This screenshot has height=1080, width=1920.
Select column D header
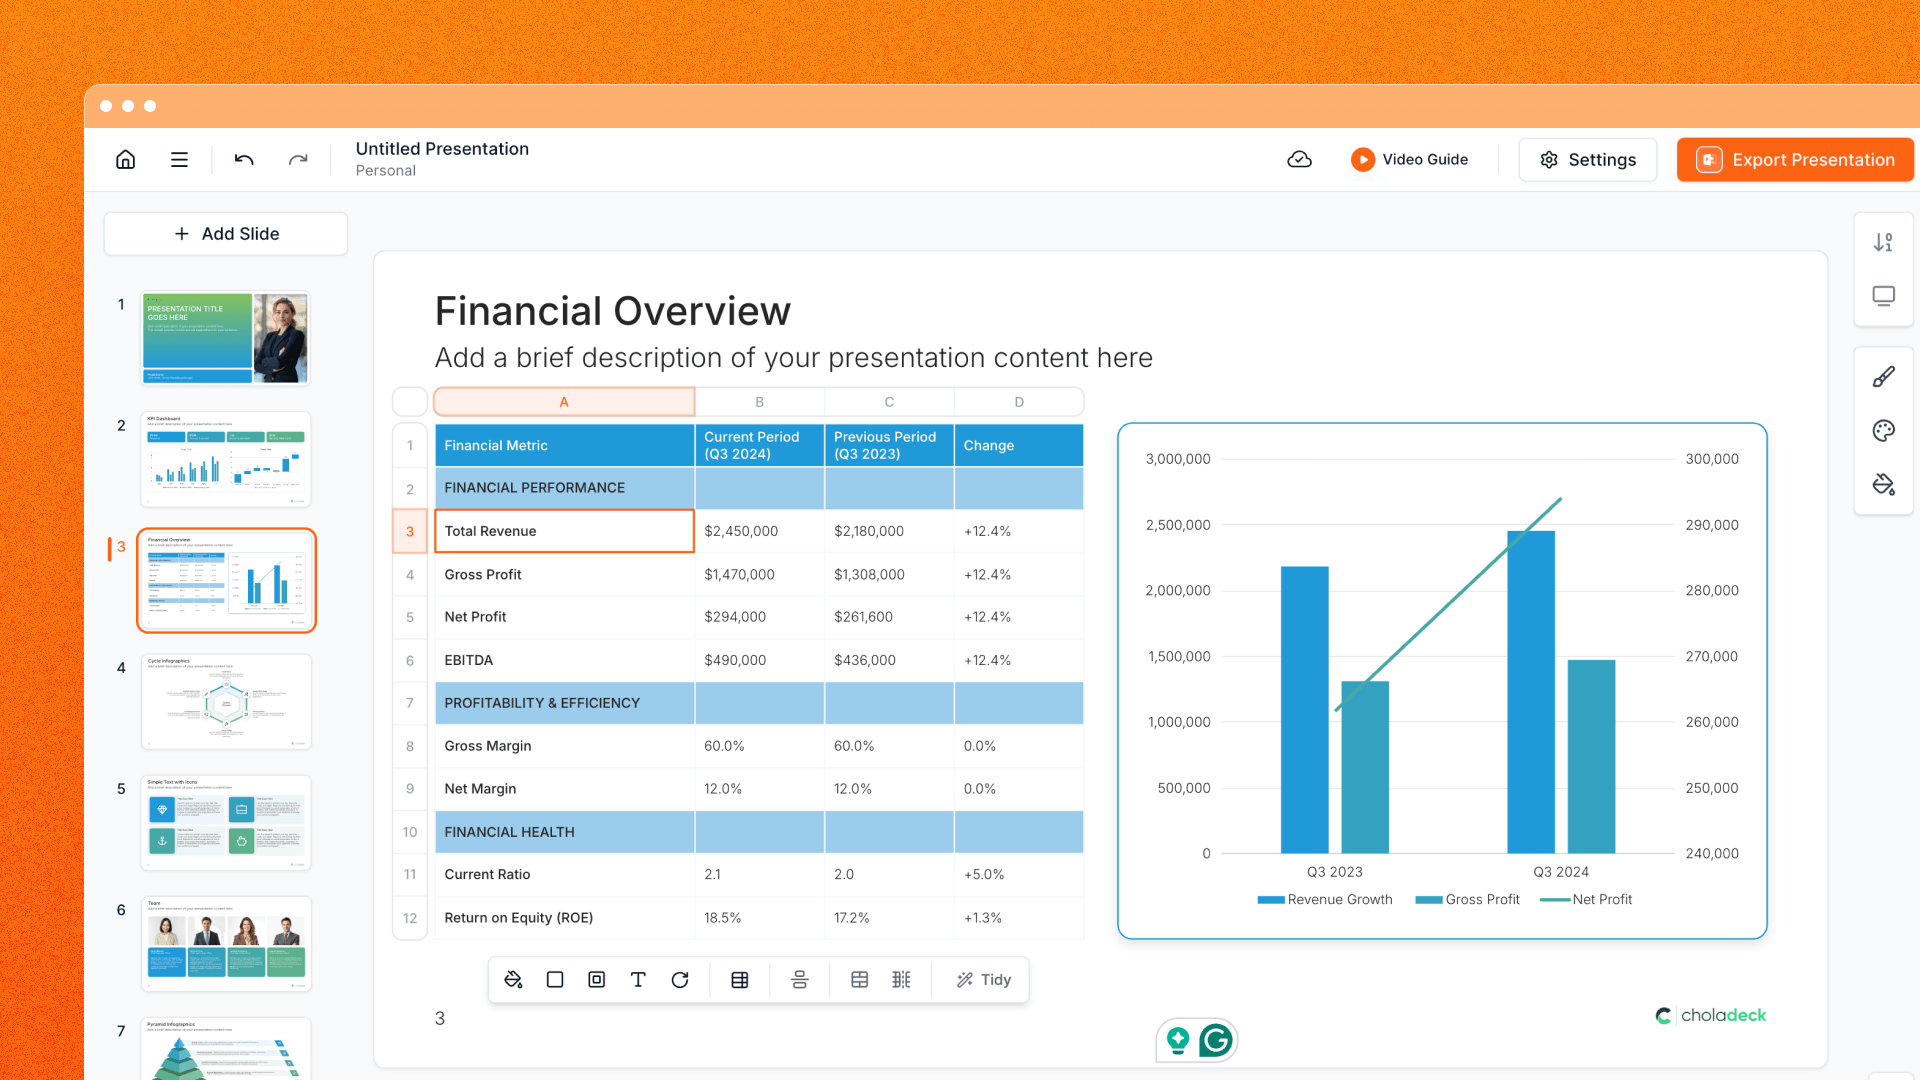tap(1019, 402)
